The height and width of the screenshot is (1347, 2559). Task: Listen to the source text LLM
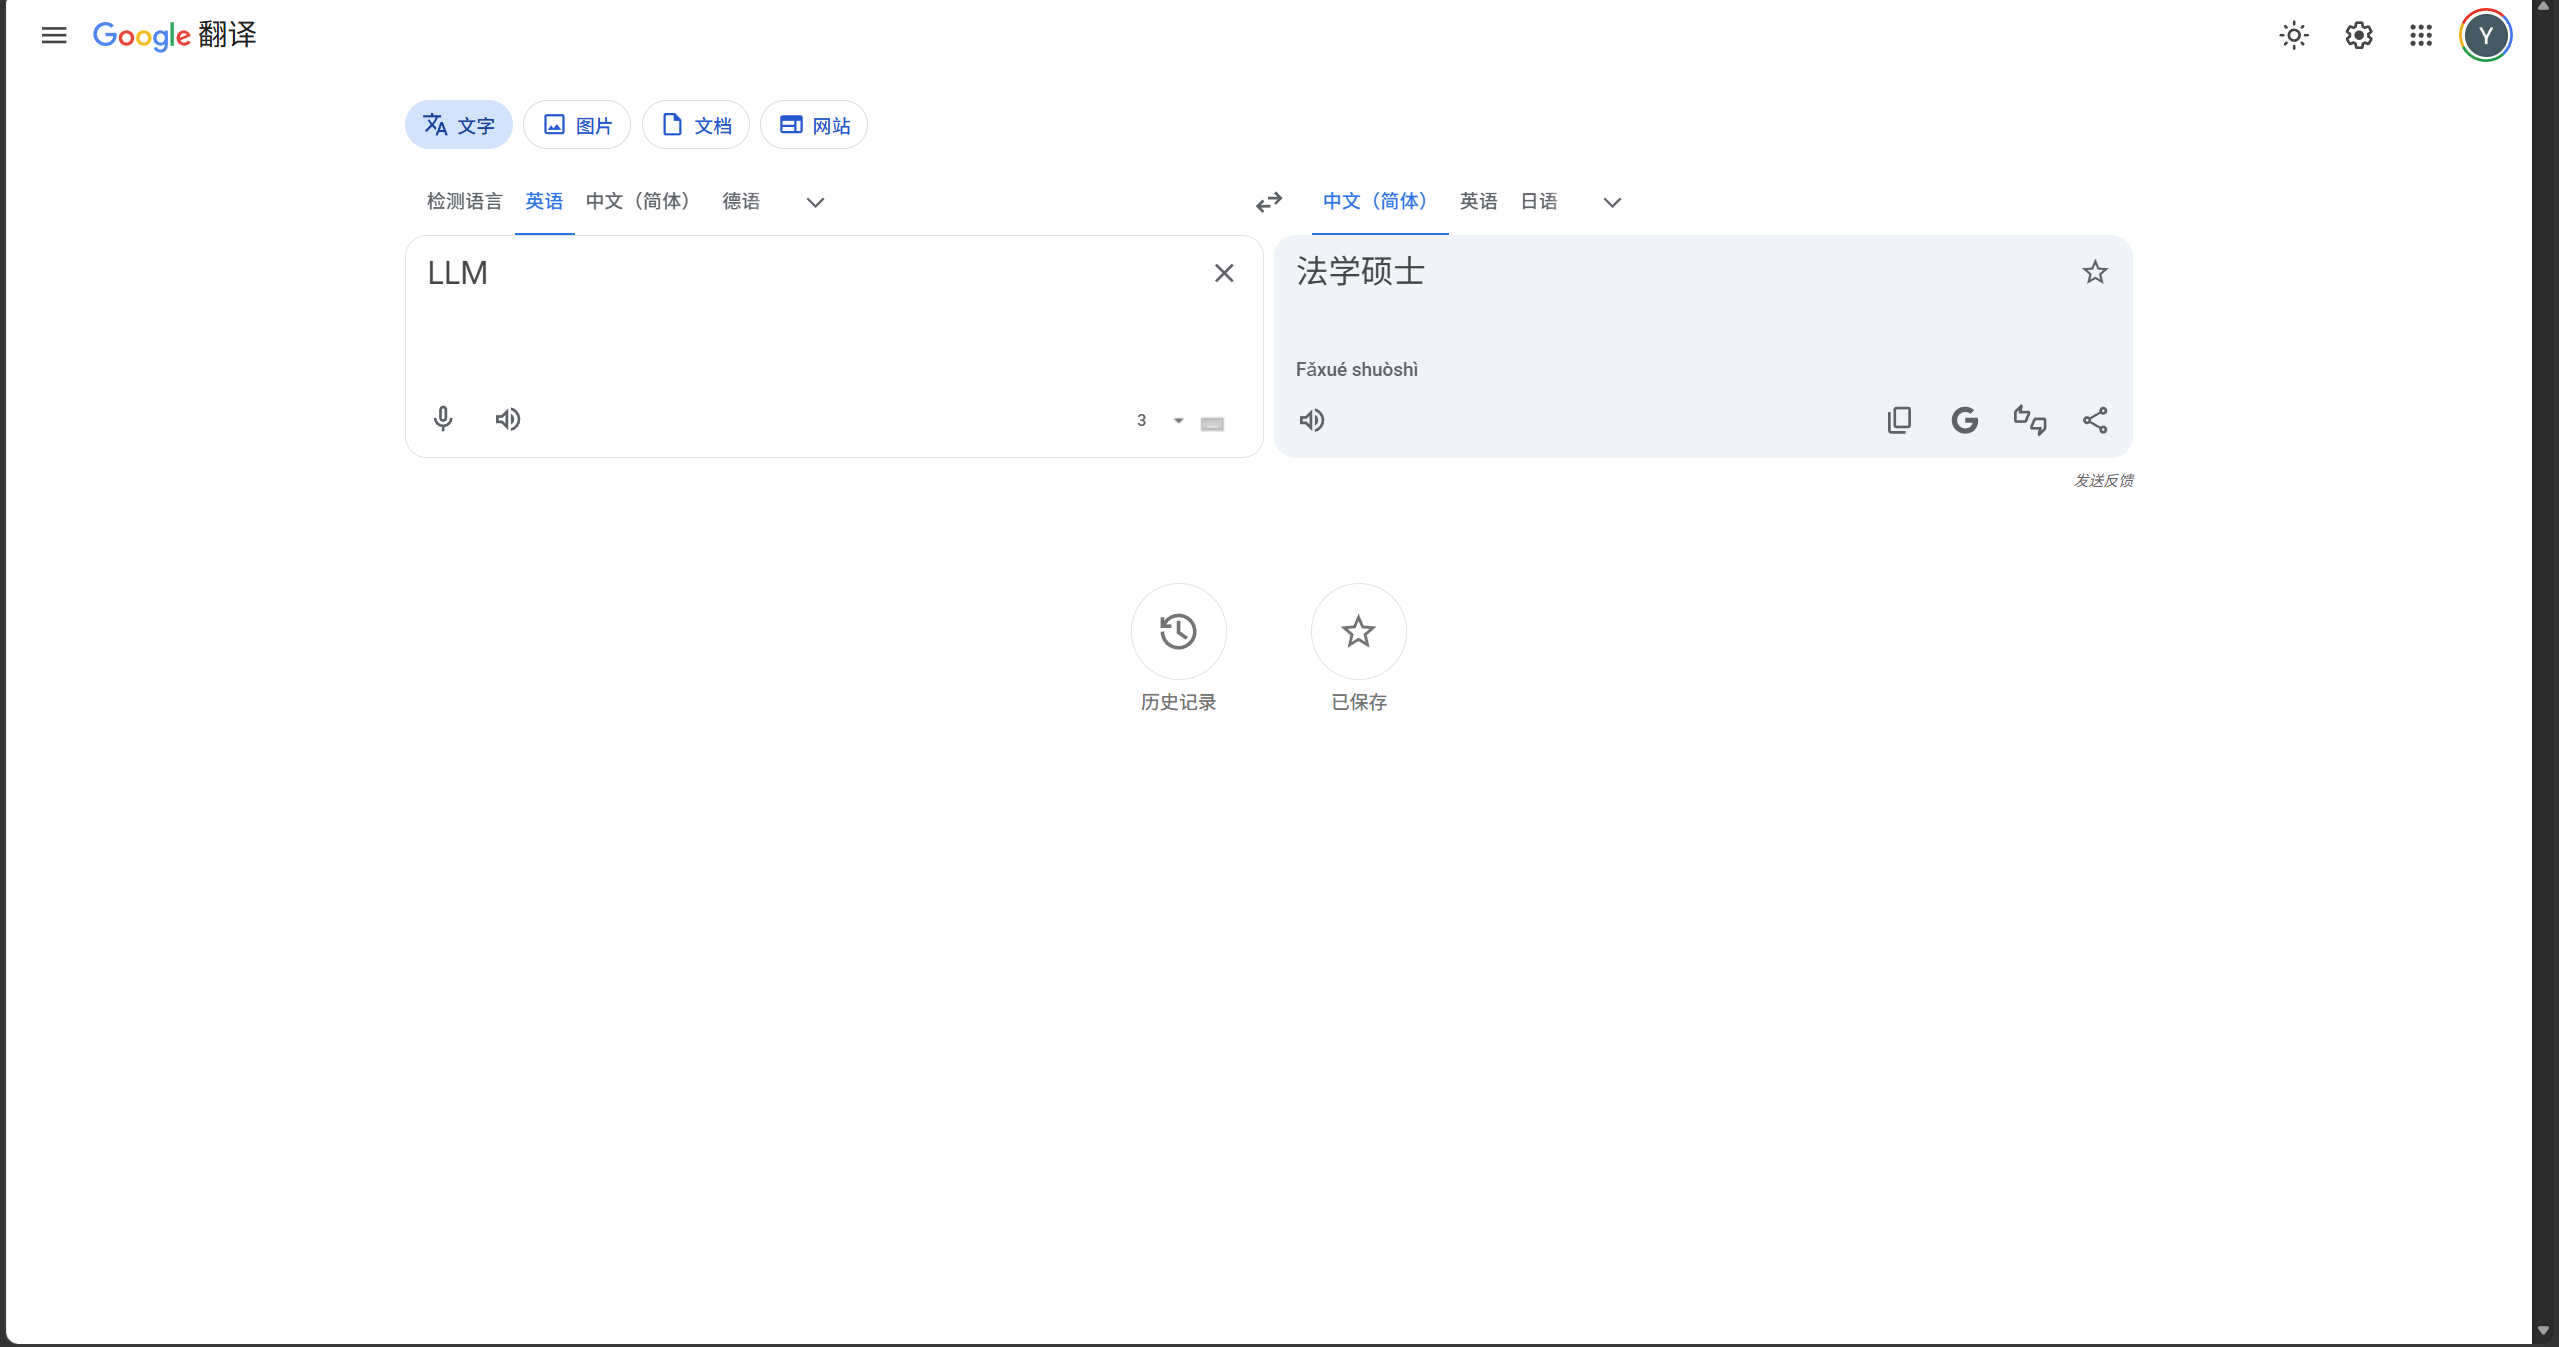508,419
